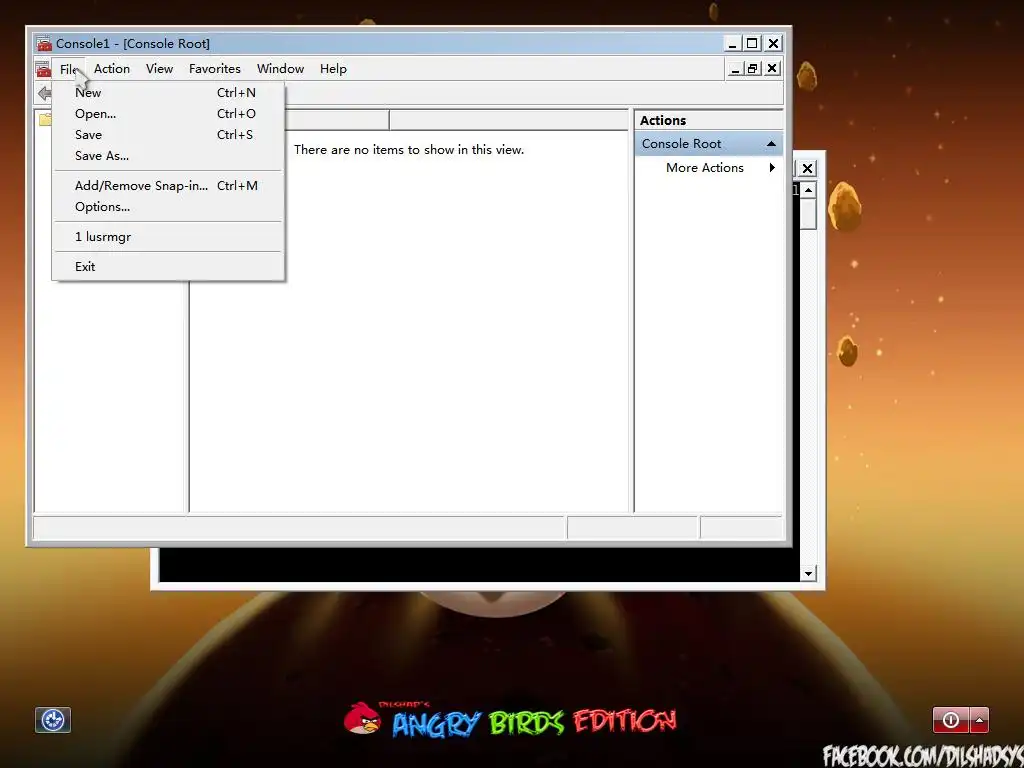The width and height of the screenshot is (1024, 768).
Task: Maximize the Console1 main window
Action: 752,44
